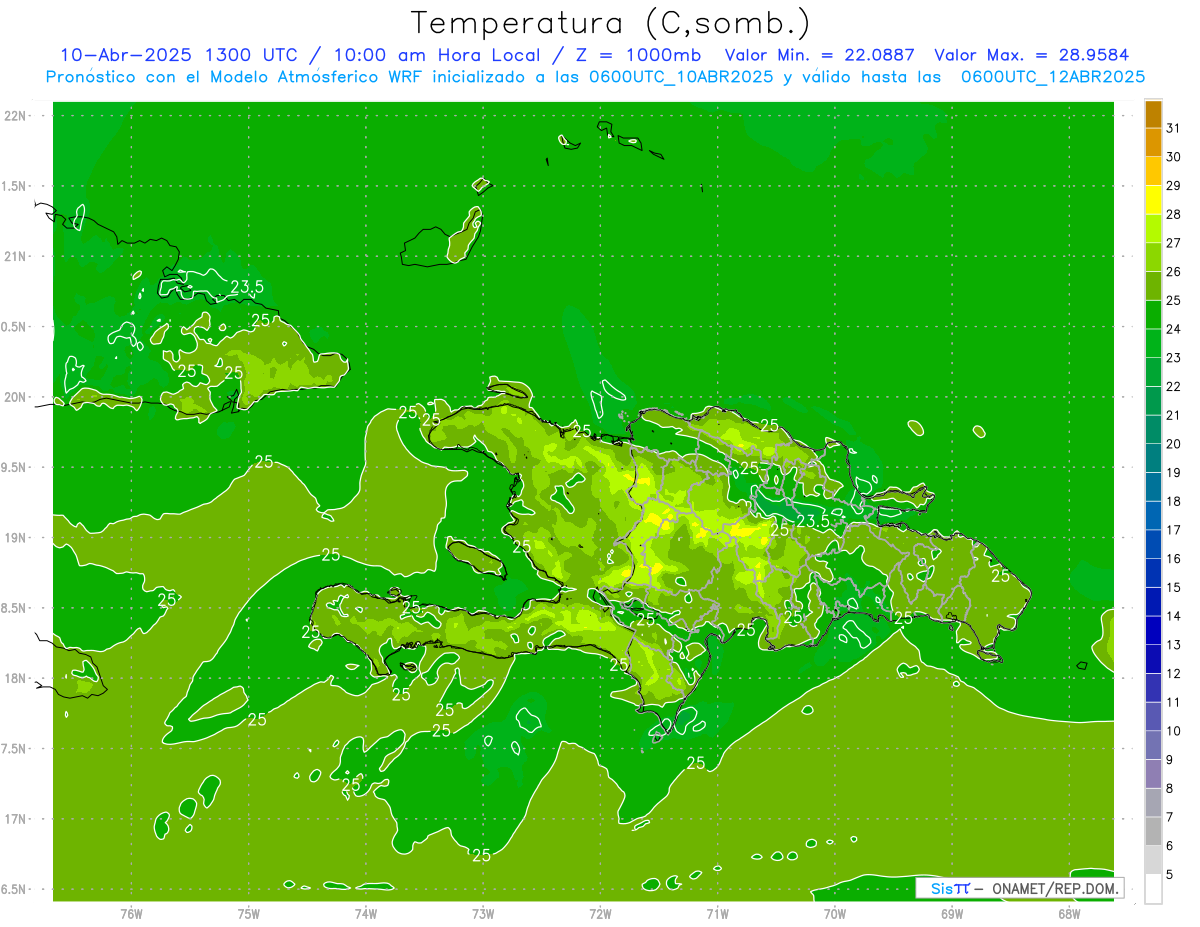This screenshot has height=927, width=1200.
Task: Click the "20" label on the color scale
Action: click(x=1174, y=444)
